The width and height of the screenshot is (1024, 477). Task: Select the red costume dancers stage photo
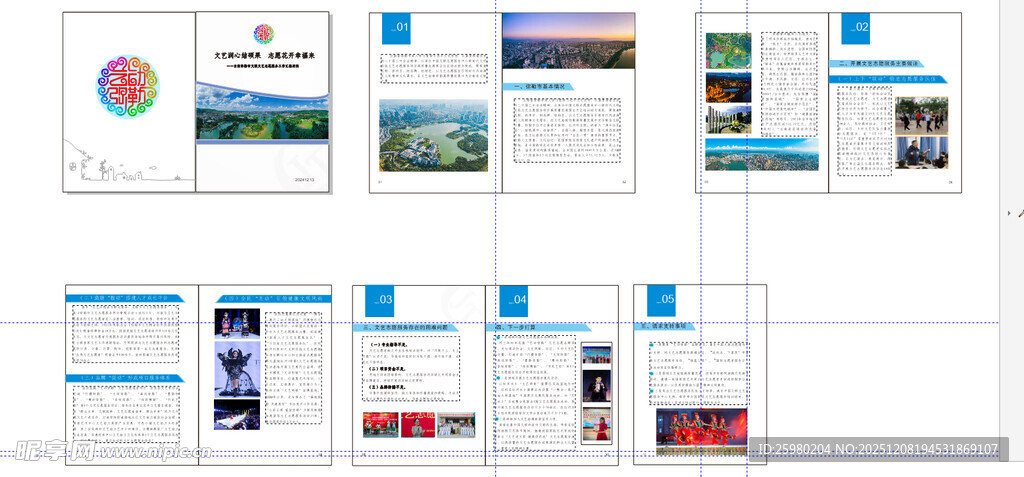tap(702, 432)
